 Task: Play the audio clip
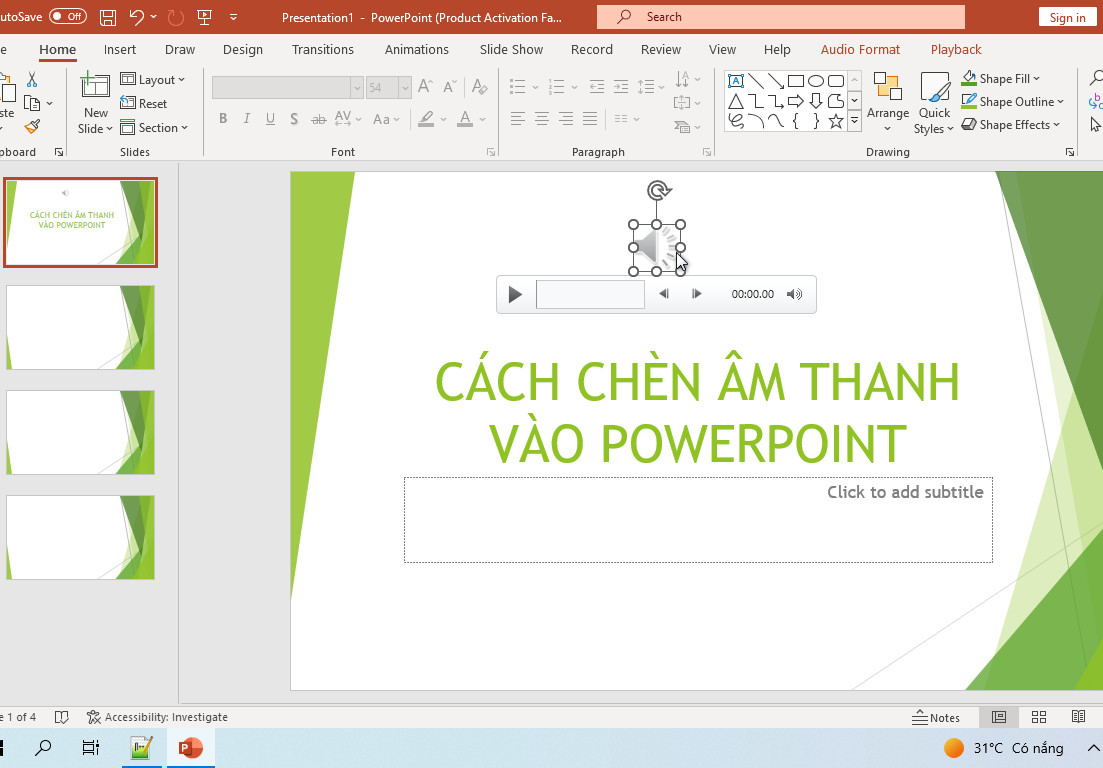pyautogui.click(x=515, y=294)
